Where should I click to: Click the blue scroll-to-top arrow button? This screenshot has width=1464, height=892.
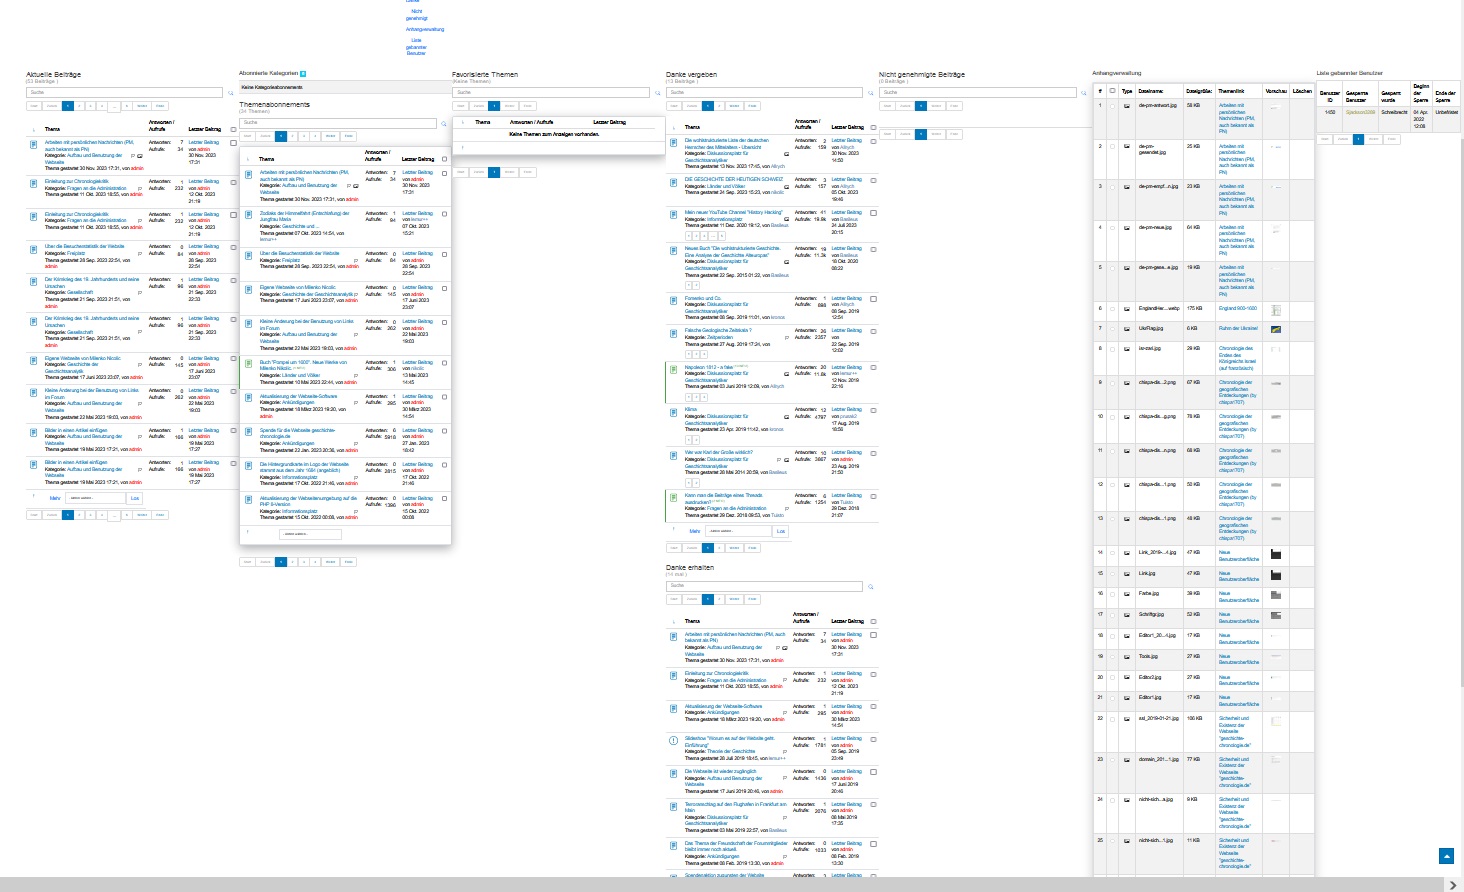click(x=1446, y=856)
